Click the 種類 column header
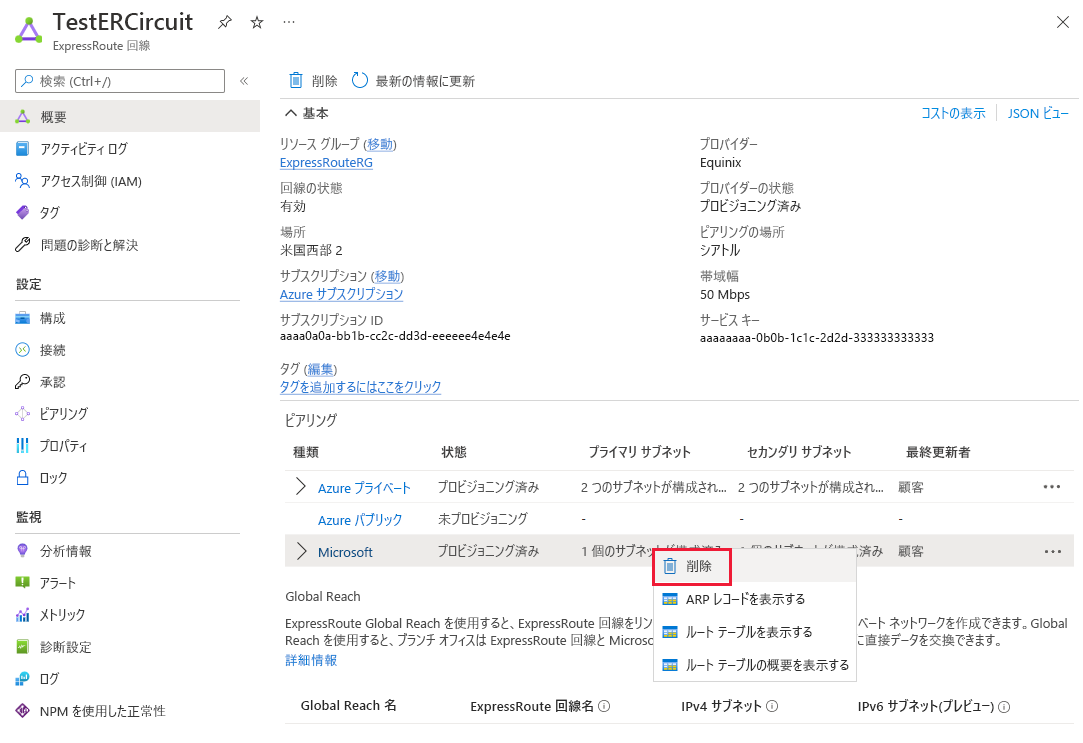Screen dimensions: 1083x743 tap(306, 452)
